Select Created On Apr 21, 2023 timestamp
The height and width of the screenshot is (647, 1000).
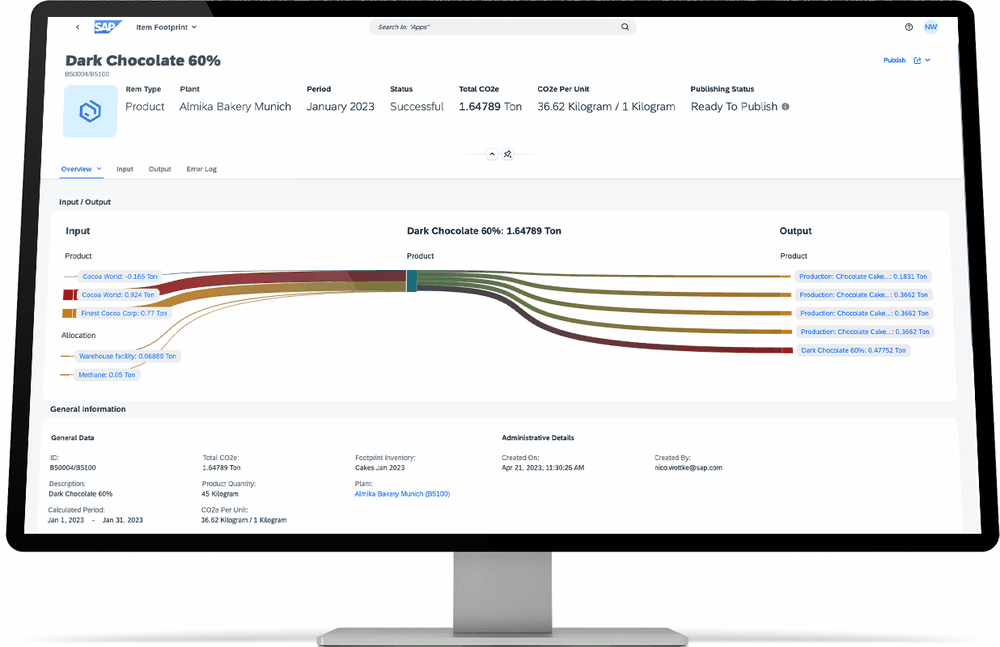click(x=543, y=468)
